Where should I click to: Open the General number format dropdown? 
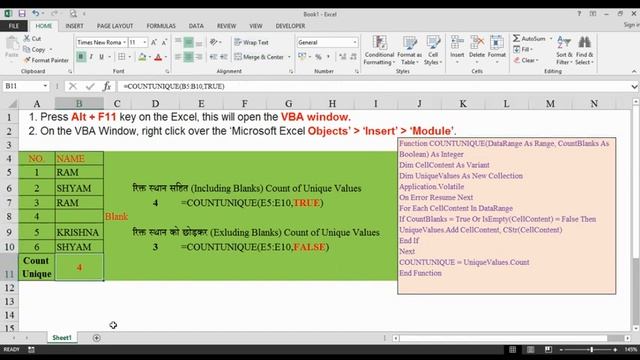pos(355,42)
